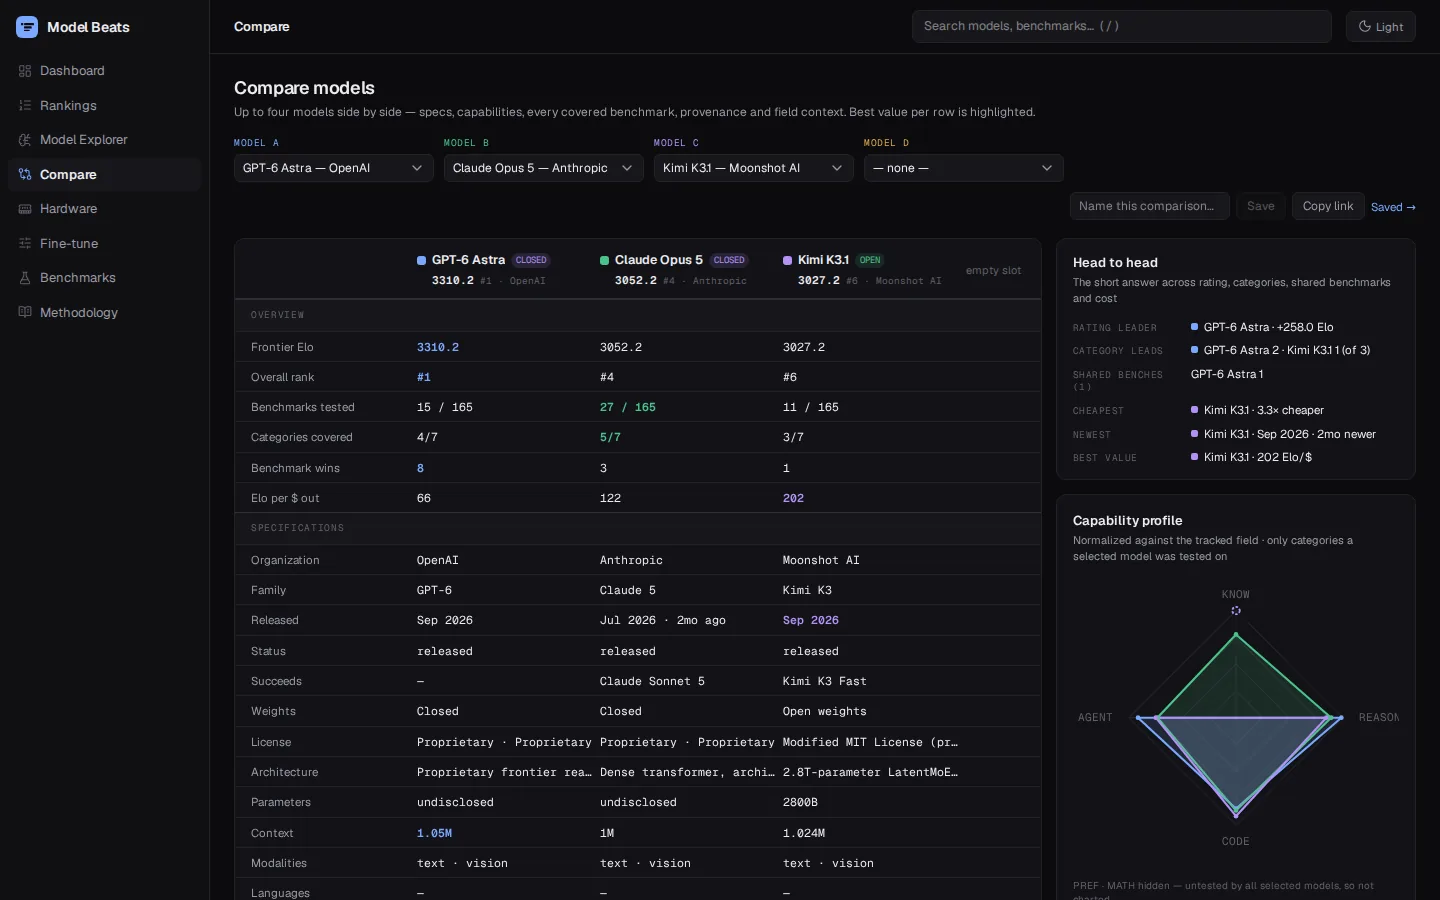Screen dimensions: 1440x900
Task: Open the Dashboard page
Action: (104, 71)
